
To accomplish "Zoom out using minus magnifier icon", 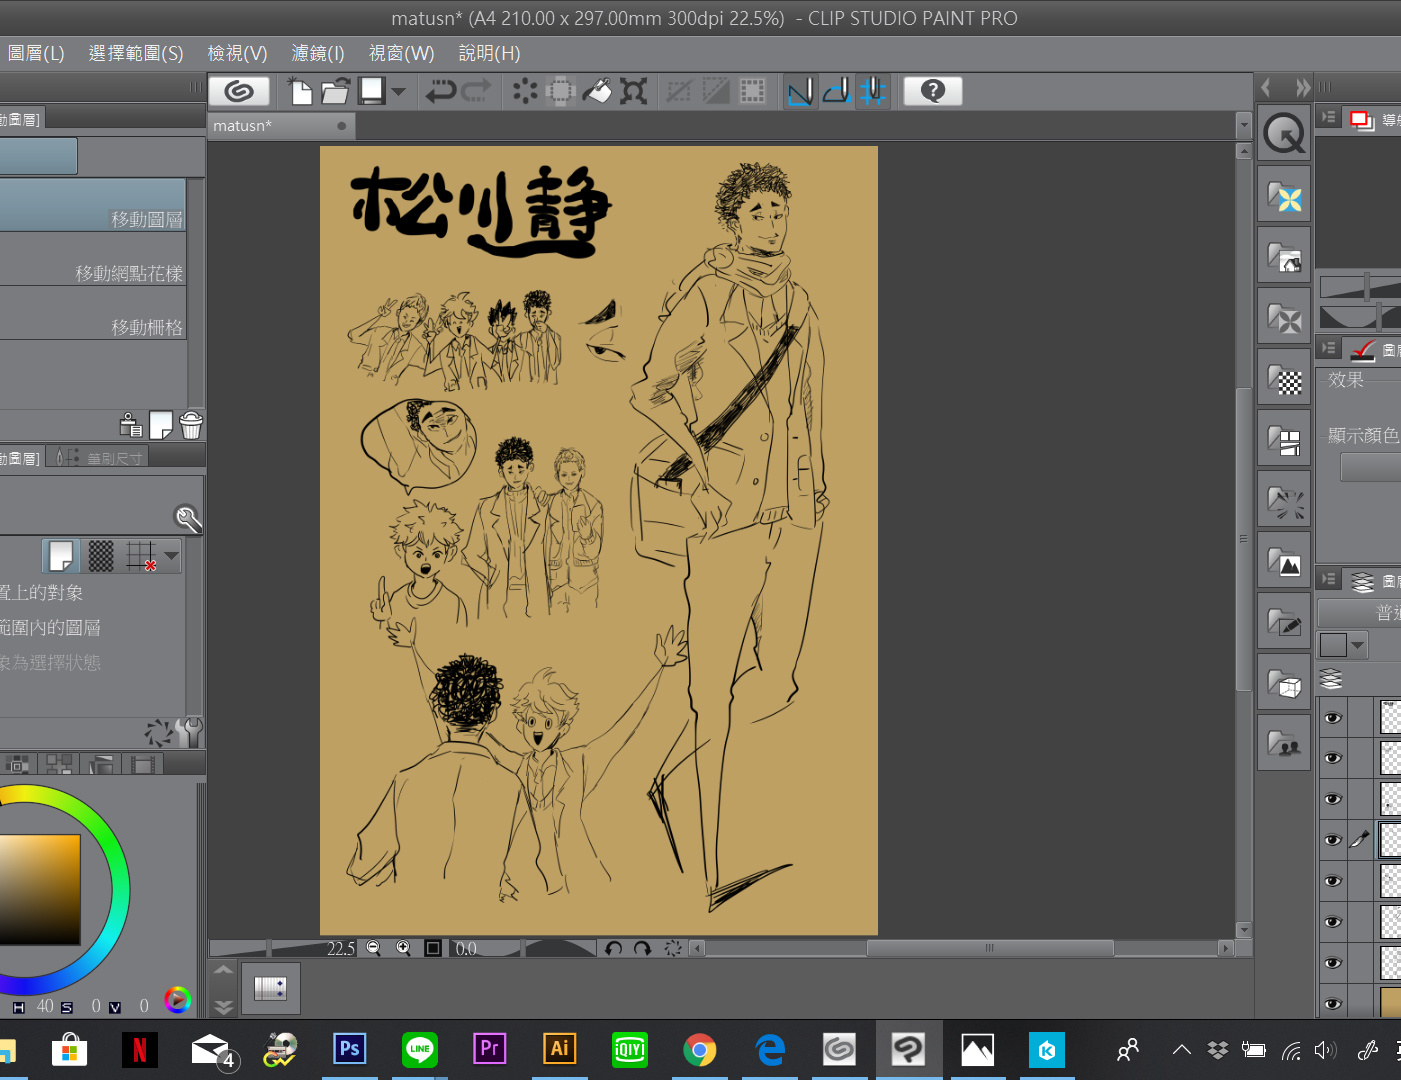I will coord(373,948).
